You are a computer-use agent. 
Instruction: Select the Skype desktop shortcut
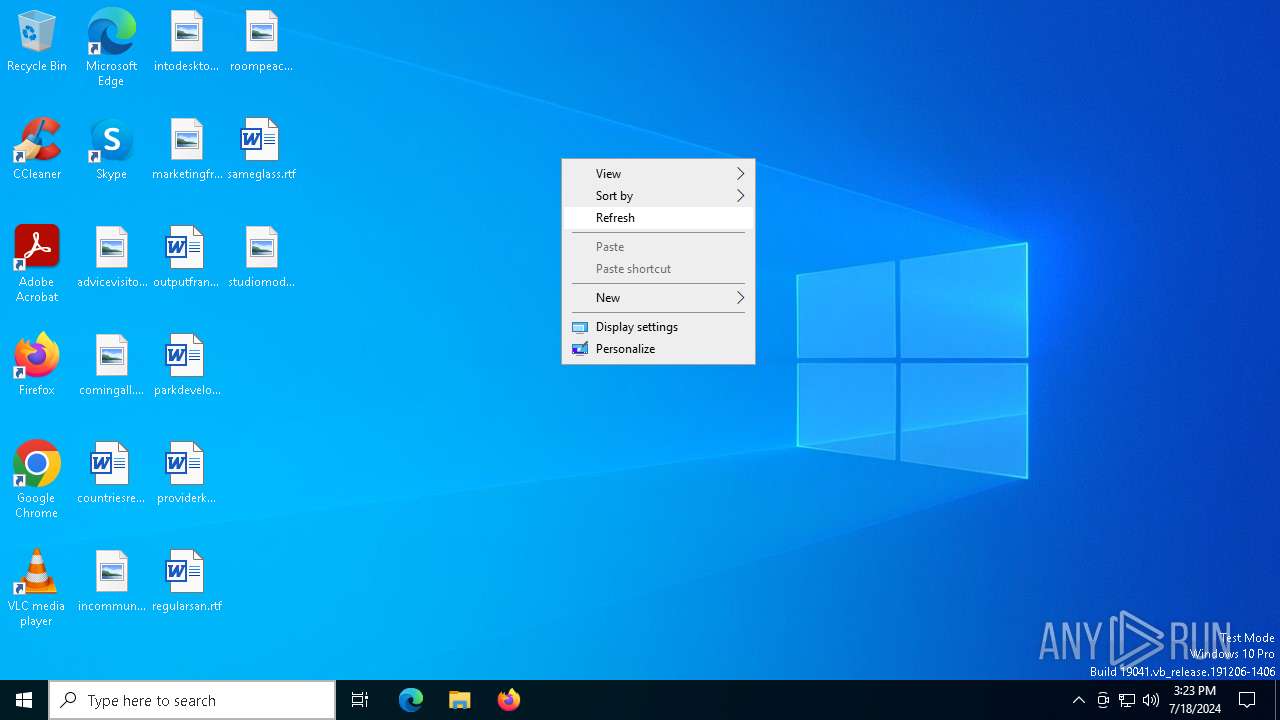tap(111, 150)
